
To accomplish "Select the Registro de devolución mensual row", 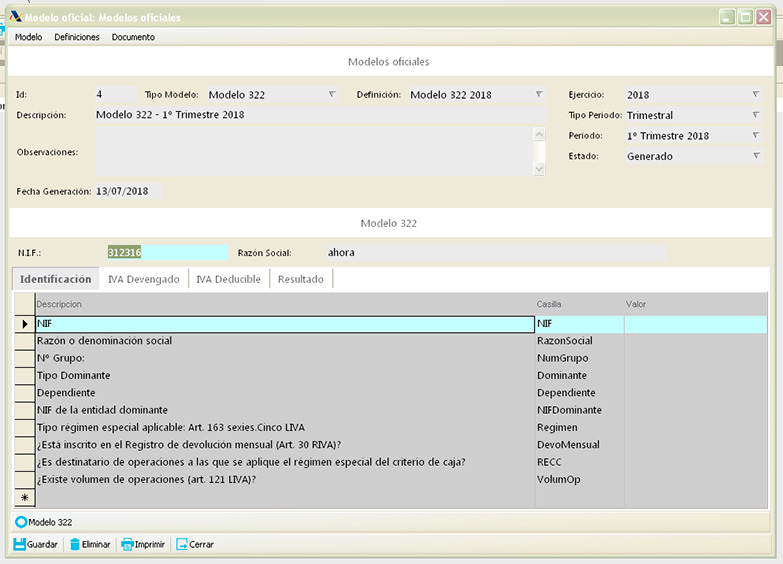I will [x=391, y=445].
